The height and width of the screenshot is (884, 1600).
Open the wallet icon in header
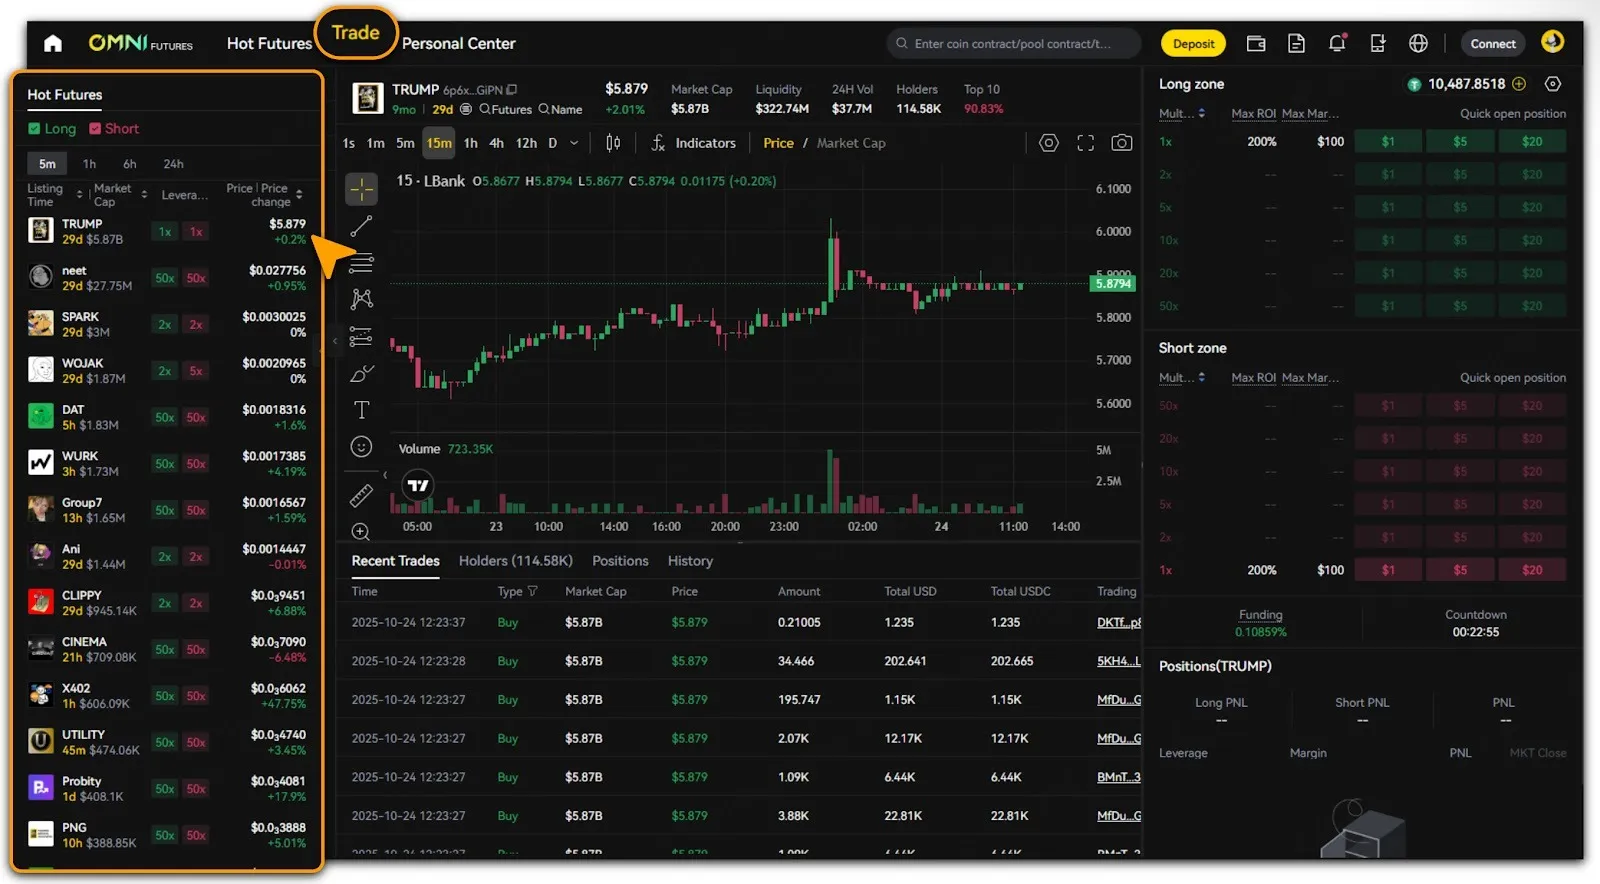point(1256,43)
